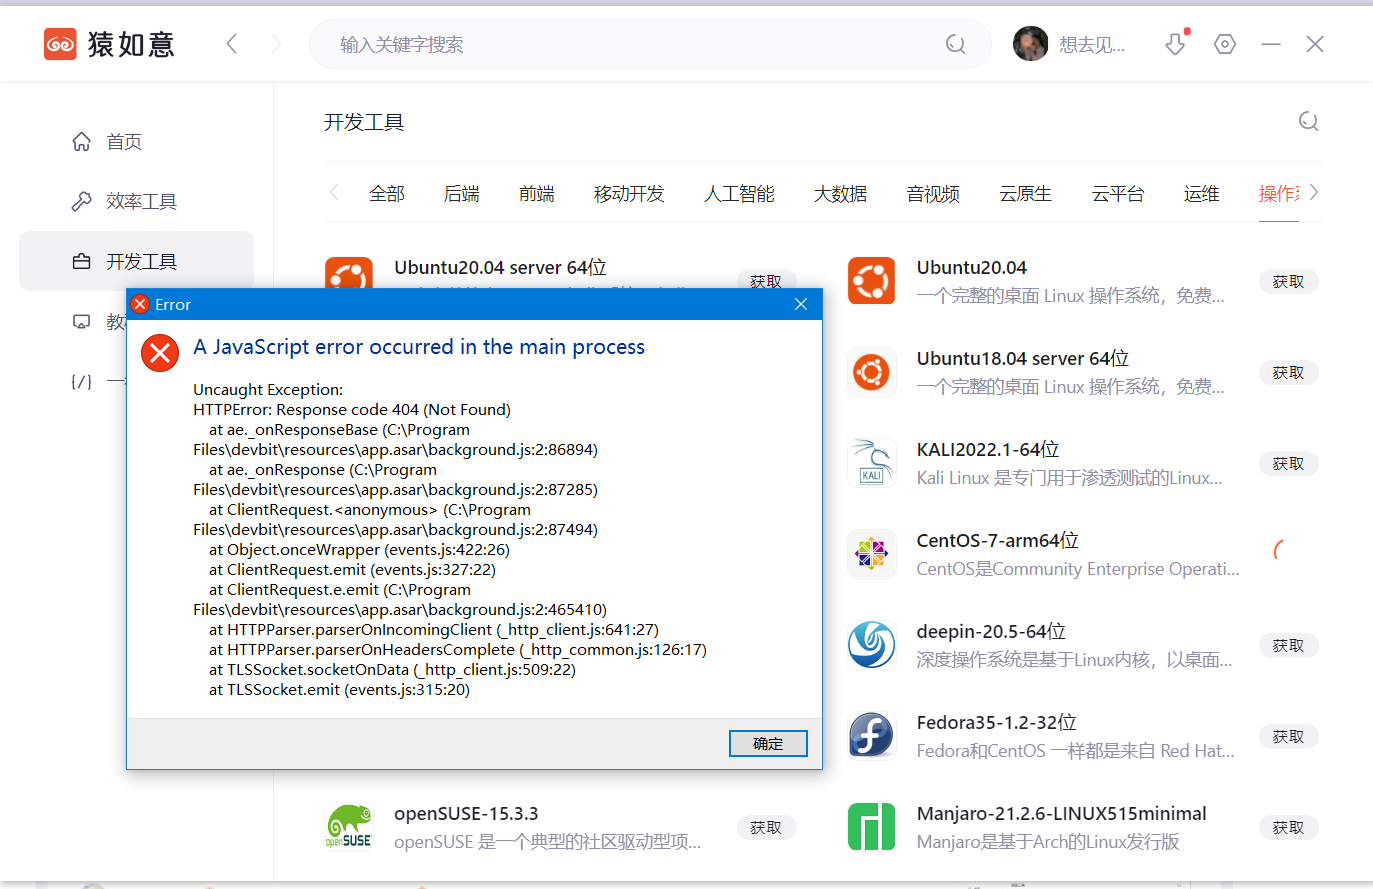
Task: Get Fedora35-1.2-32位 via 获取
Action: pos(1288,737)
